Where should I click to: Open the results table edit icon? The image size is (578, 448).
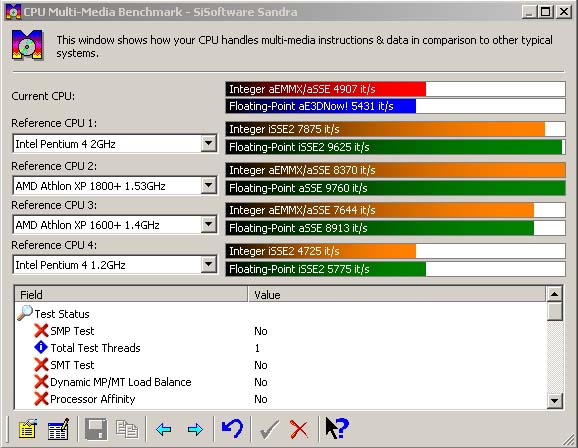[x=58, y=429]
